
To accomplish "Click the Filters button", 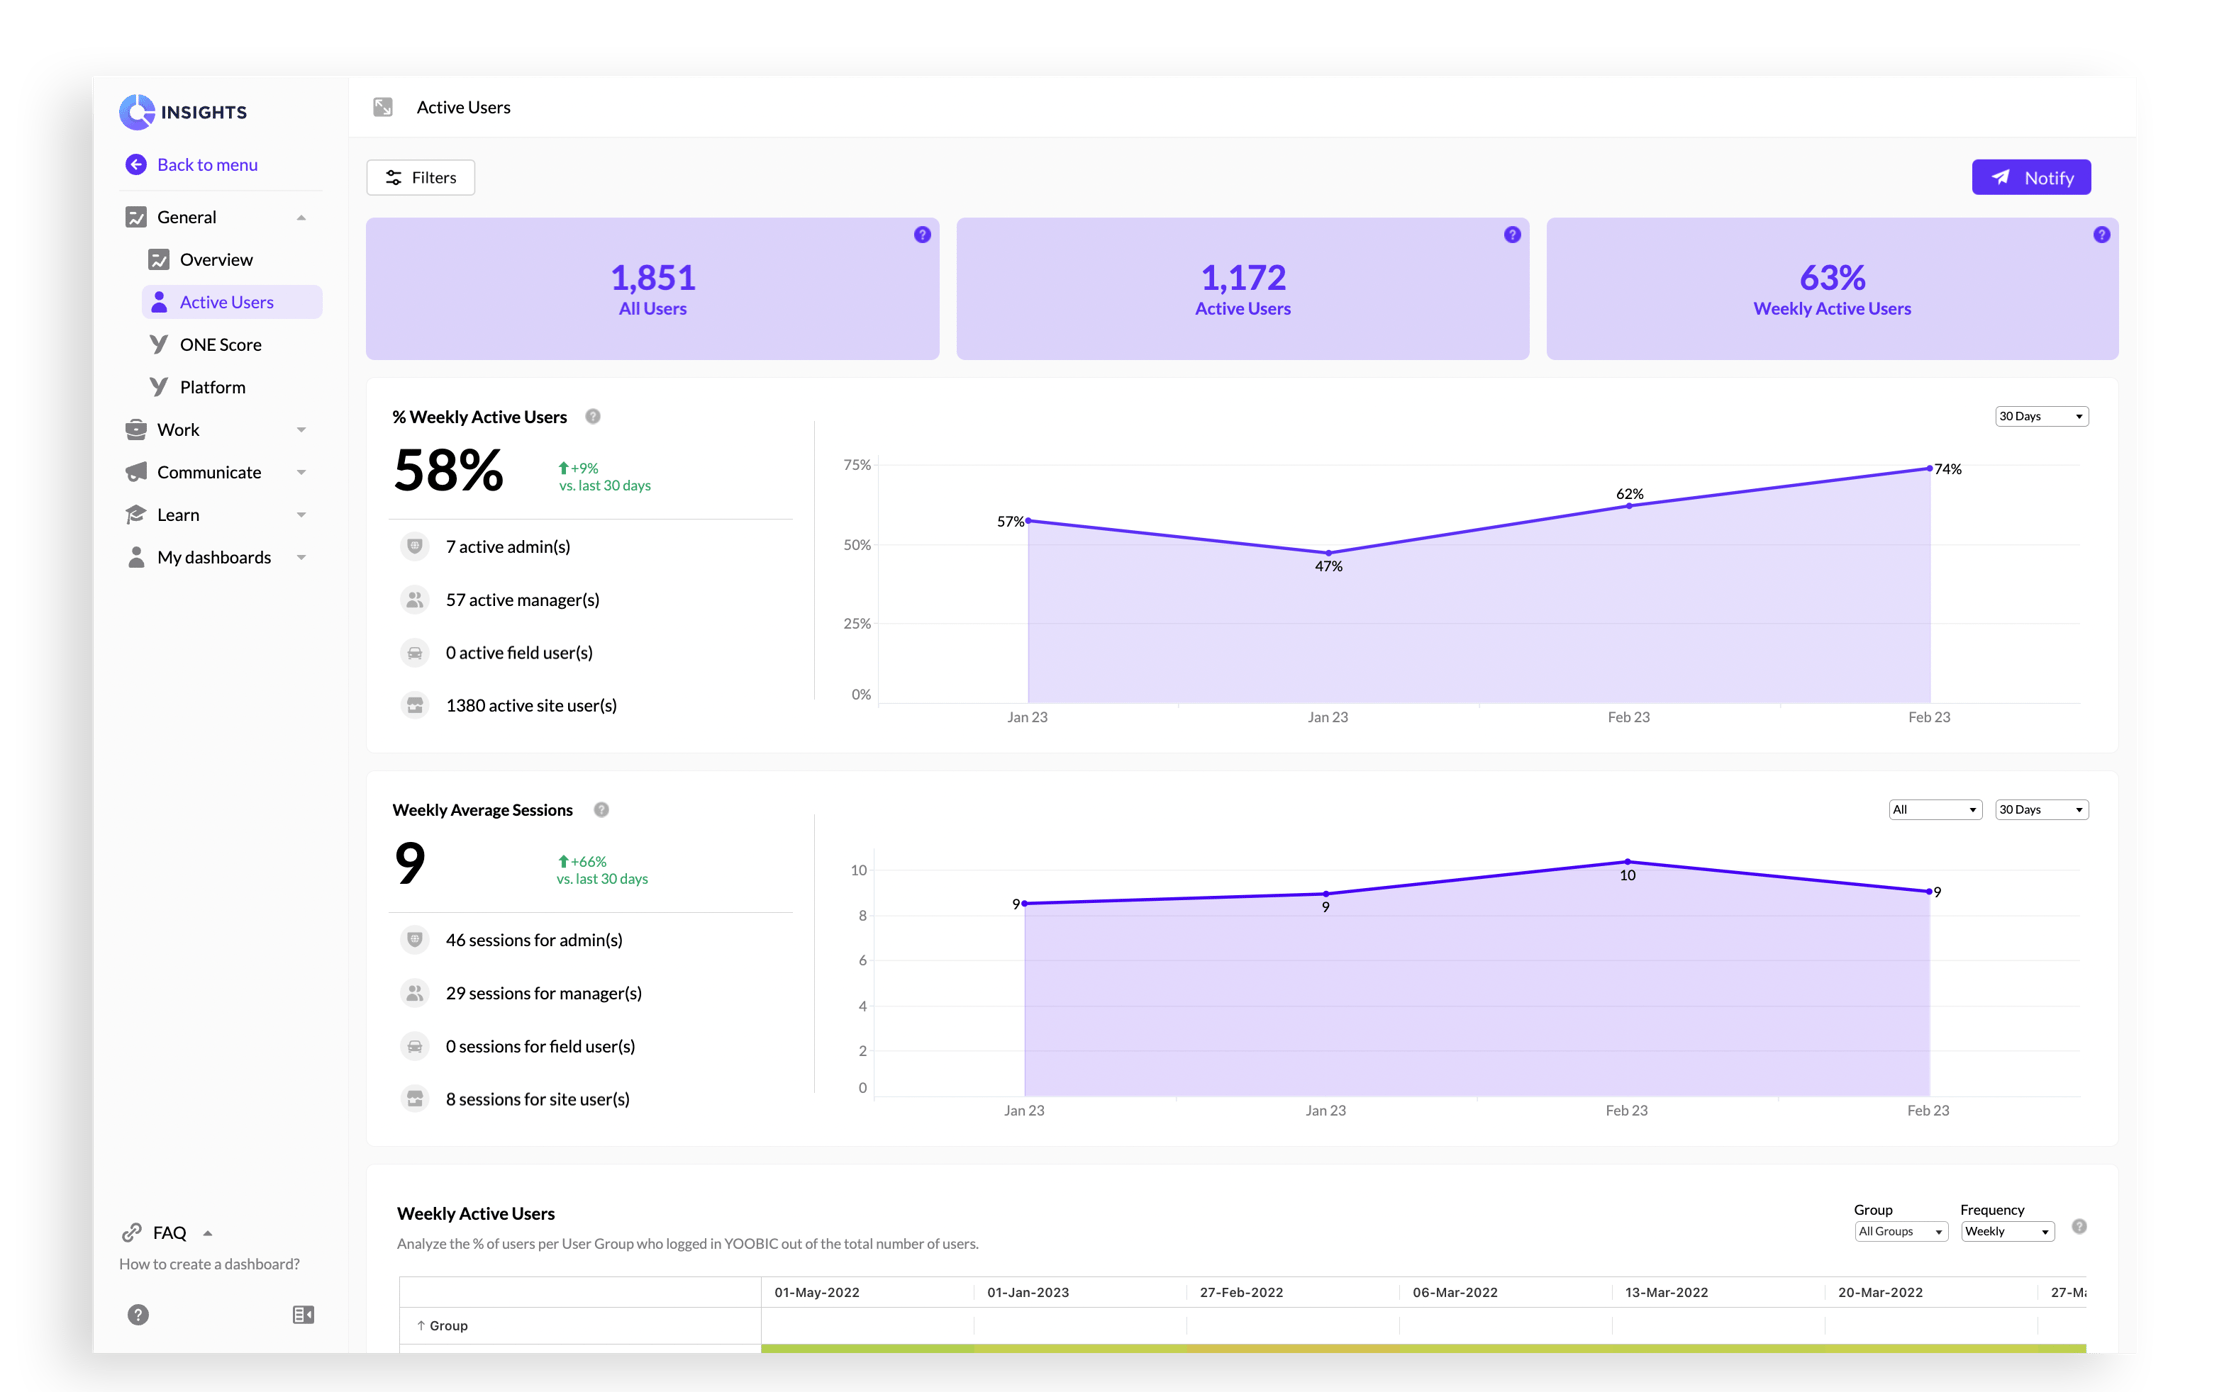I will [421, 178].
